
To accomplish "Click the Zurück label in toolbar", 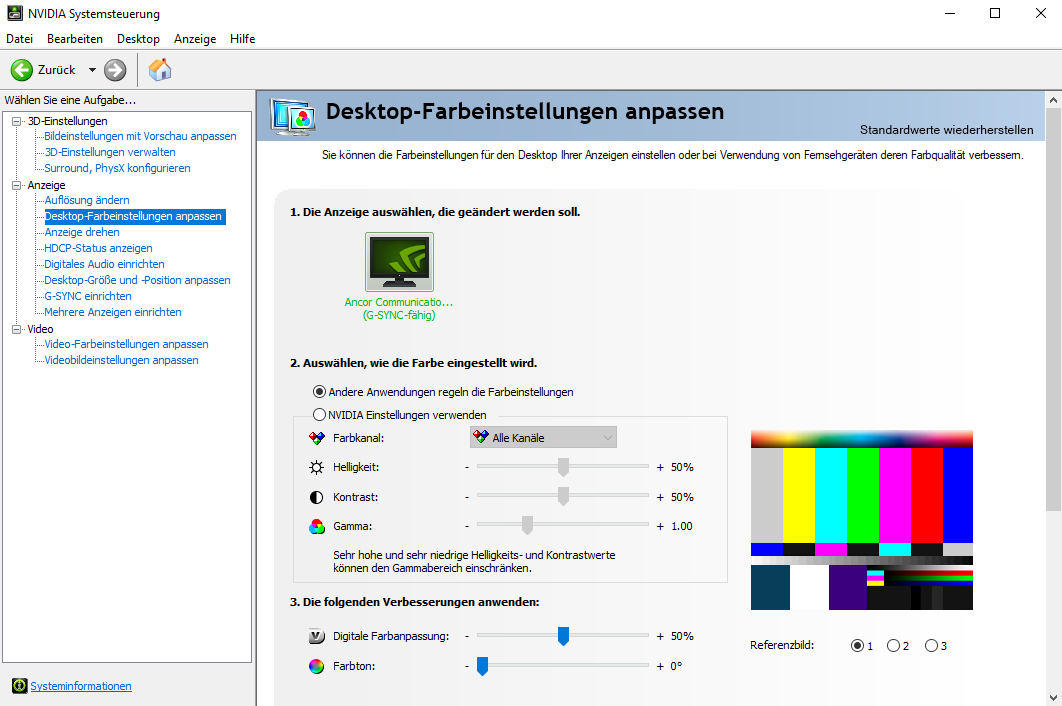I will pos(57,70).
